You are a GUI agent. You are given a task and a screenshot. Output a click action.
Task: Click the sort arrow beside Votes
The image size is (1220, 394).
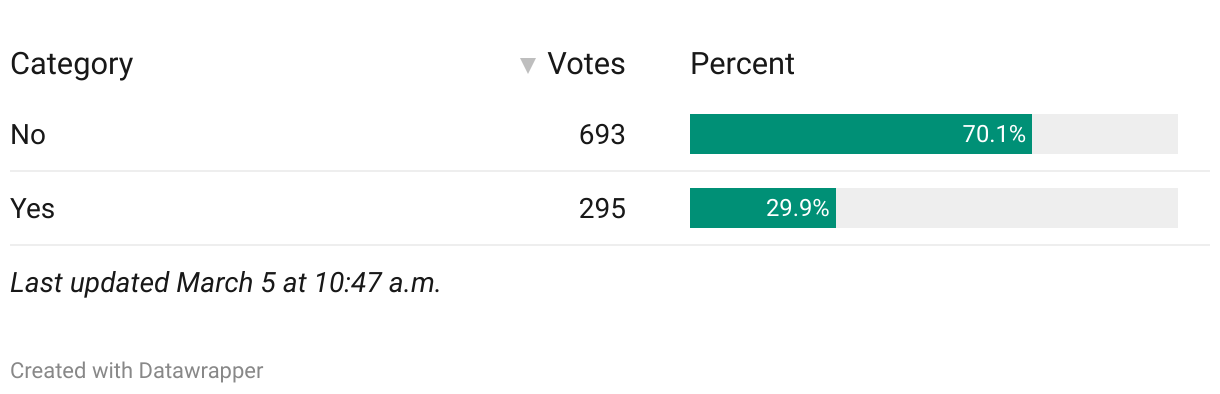click(x=528, y=66)
